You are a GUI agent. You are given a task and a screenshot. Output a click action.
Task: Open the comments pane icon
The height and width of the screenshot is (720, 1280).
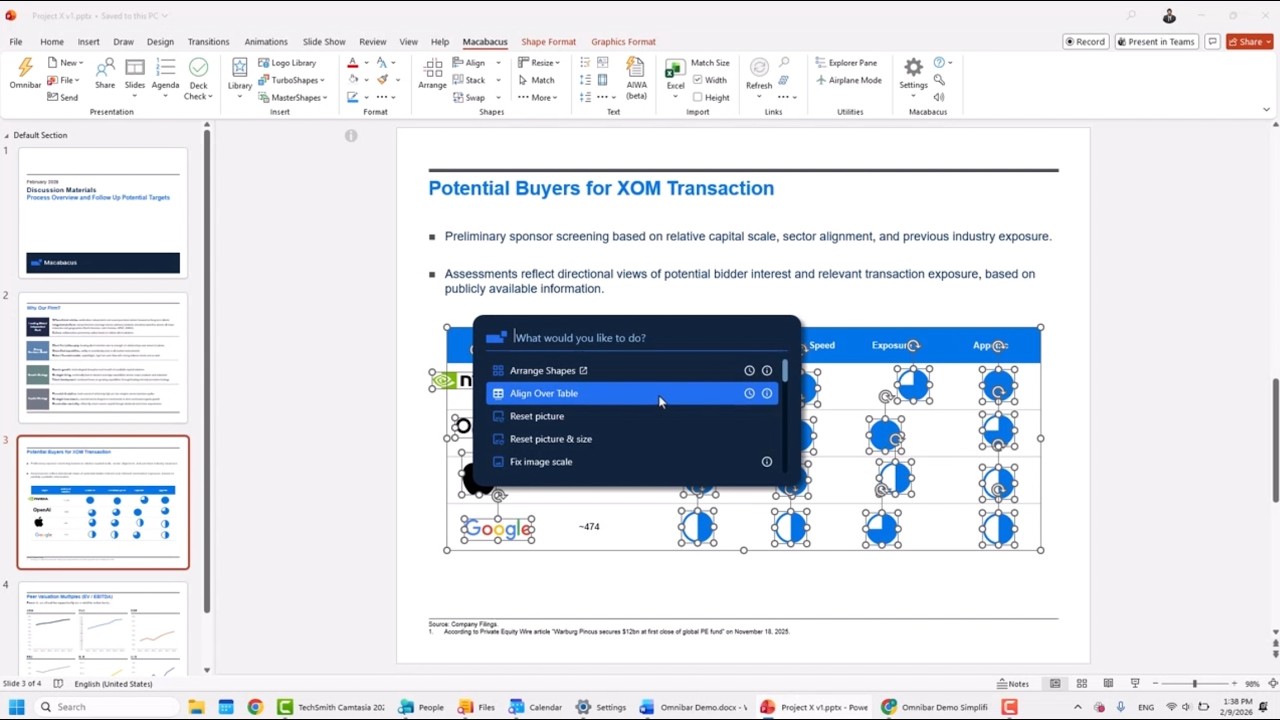[1212, 42]
